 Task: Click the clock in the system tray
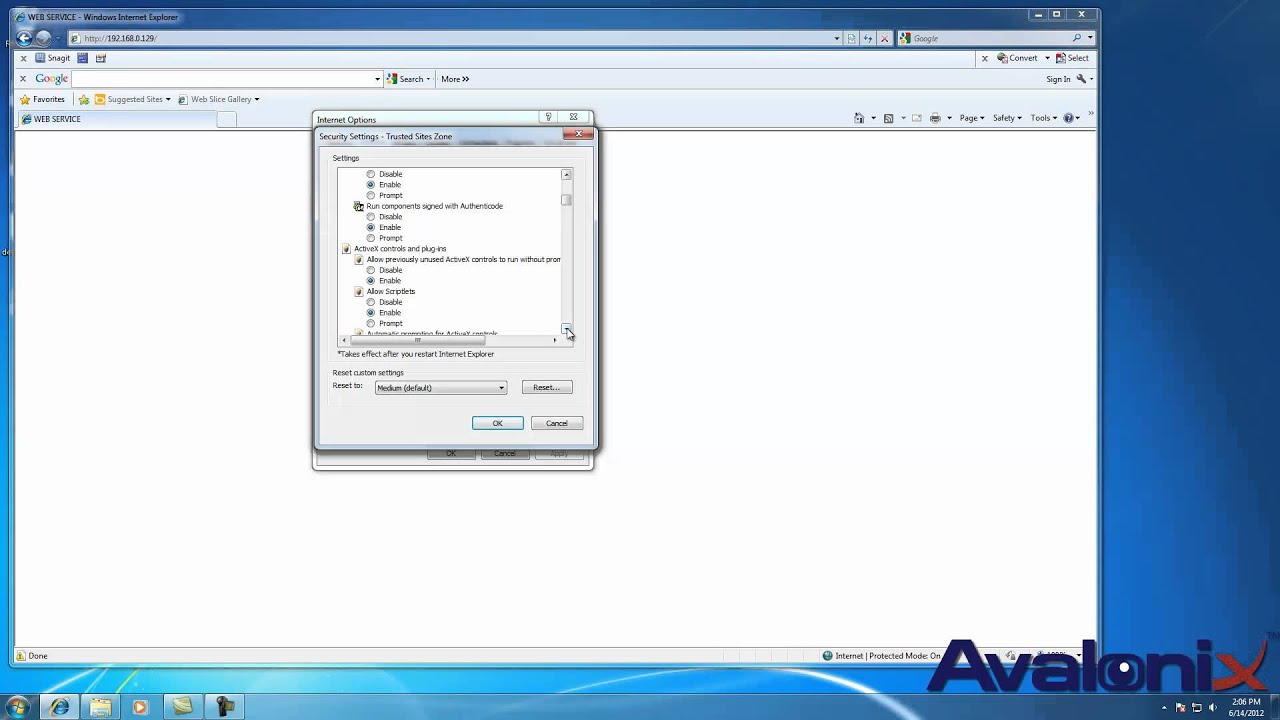pyautogui.click(x=1246, y=707)
